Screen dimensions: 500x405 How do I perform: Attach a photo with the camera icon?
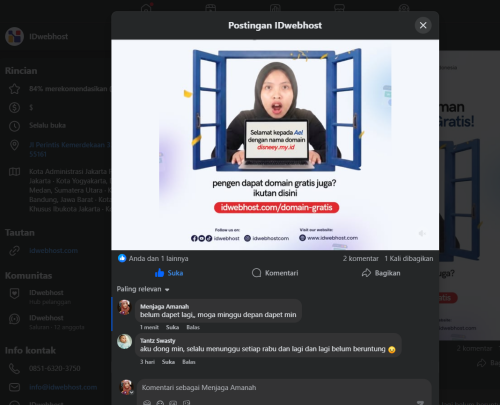[x=173, y=403]
